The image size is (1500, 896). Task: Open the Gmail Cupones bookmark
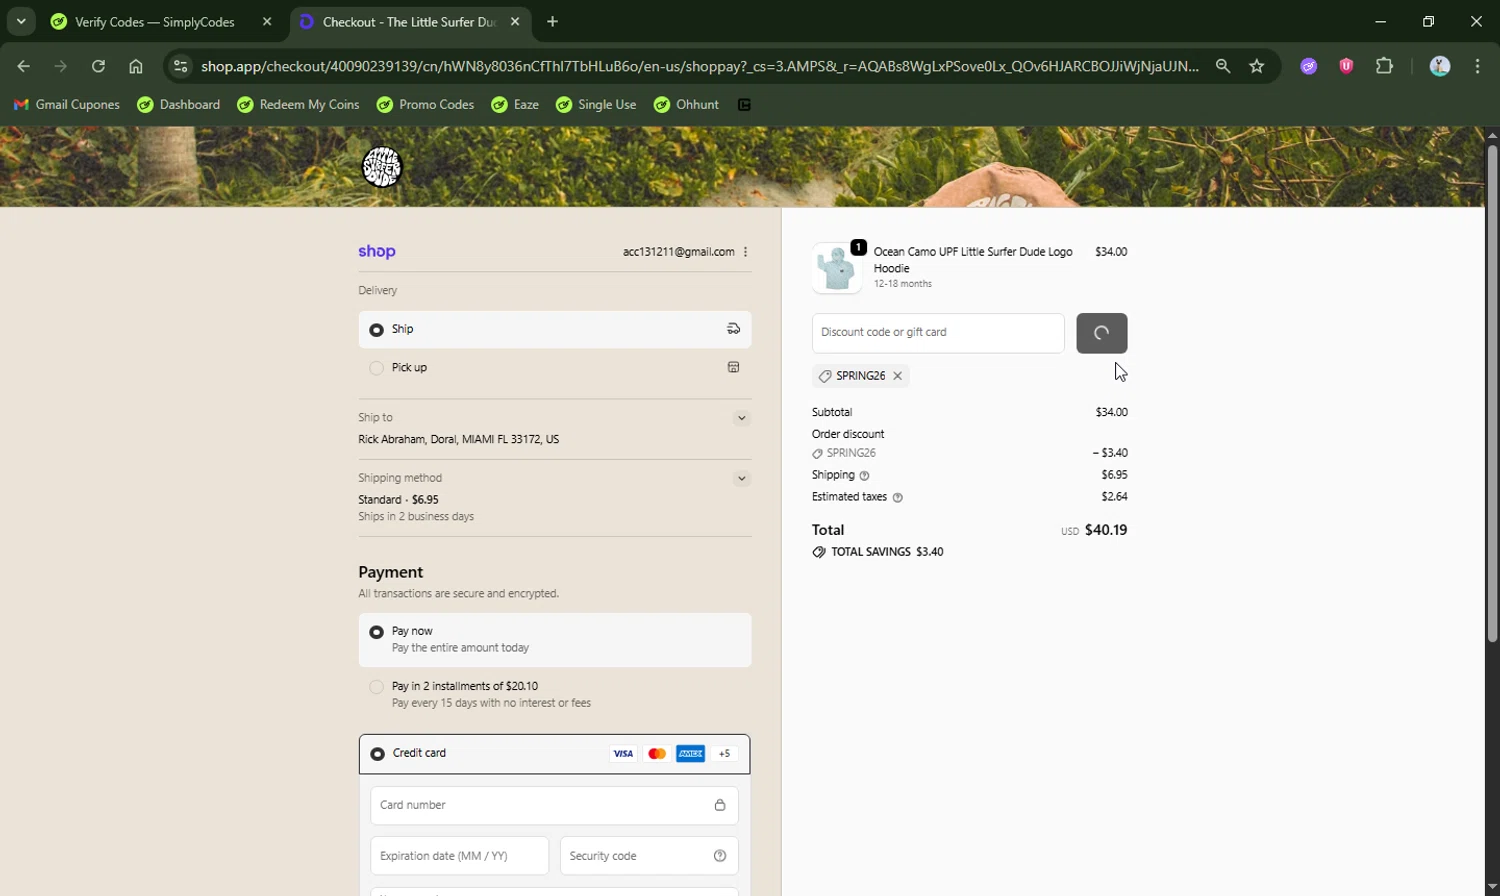pyautogui.click(x=67, y=104)
